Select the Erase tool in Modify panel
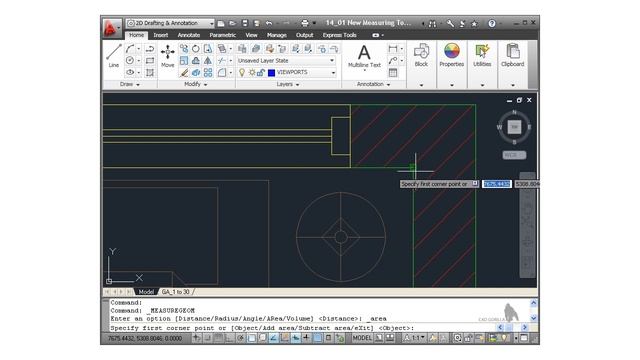The height and width of the screenshot is (360, 640). [x=184, y=73]
